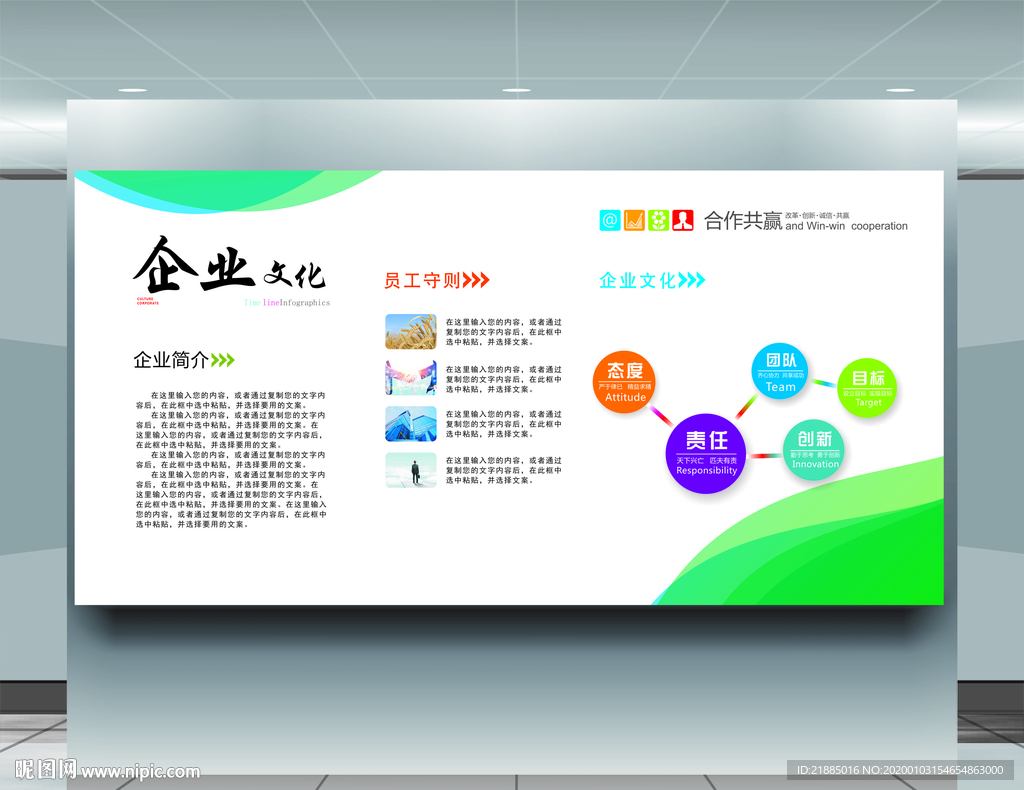Click the red 员工守则 heading
1024x790 pixels.
pos(423,281)
